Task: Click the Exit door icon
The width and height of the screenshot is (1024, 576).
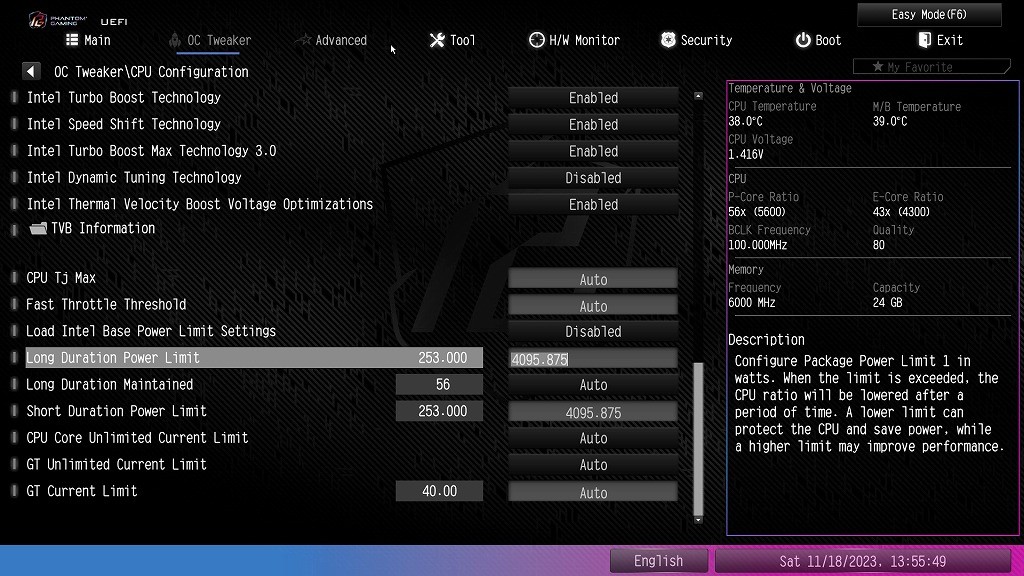Action: point(924,40)
